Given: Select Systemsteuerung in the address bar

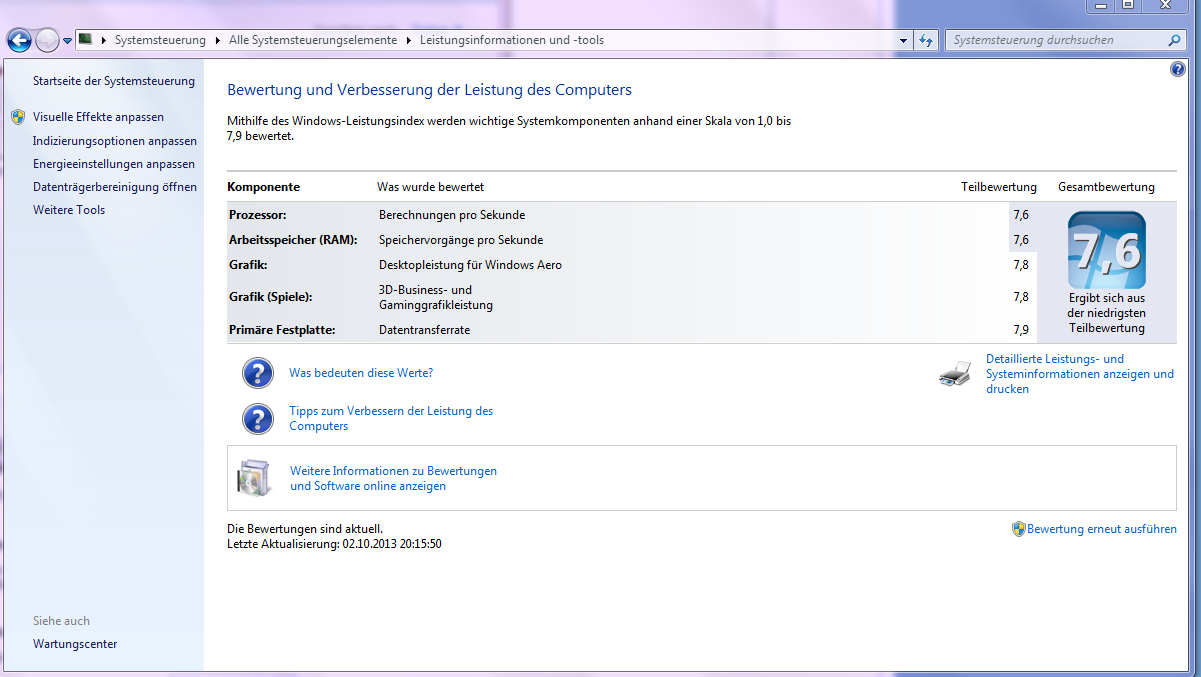Looking at the screenshot, I should click(x=160, y=40).
